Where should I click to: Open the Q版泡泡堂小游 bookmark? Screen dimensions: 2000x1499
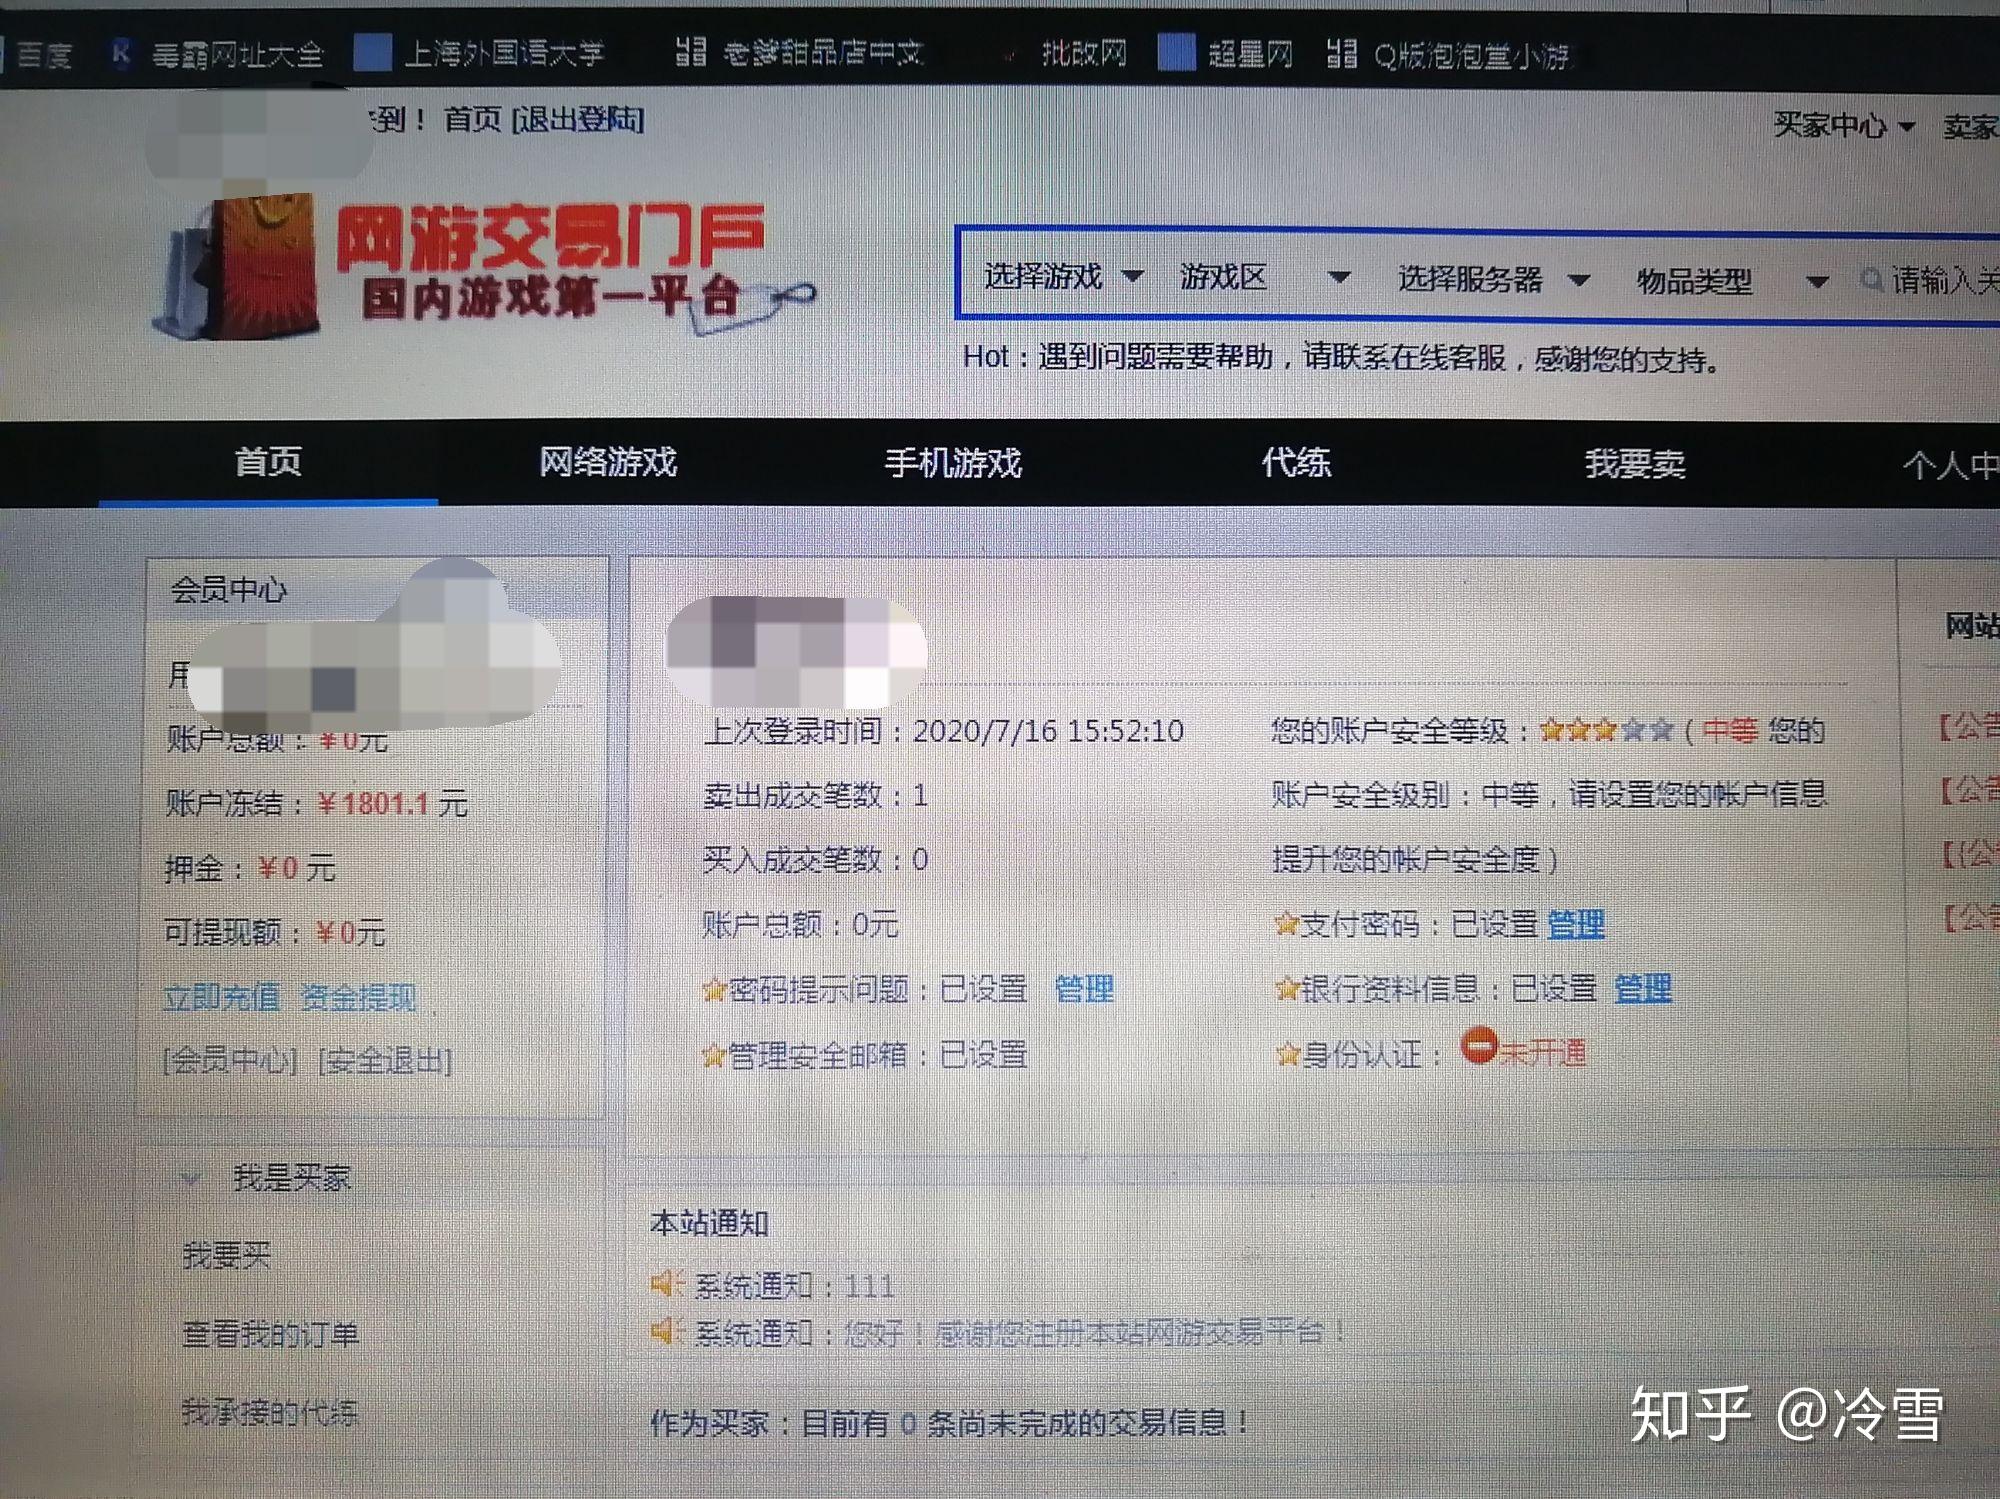[x=1450, y=54]
